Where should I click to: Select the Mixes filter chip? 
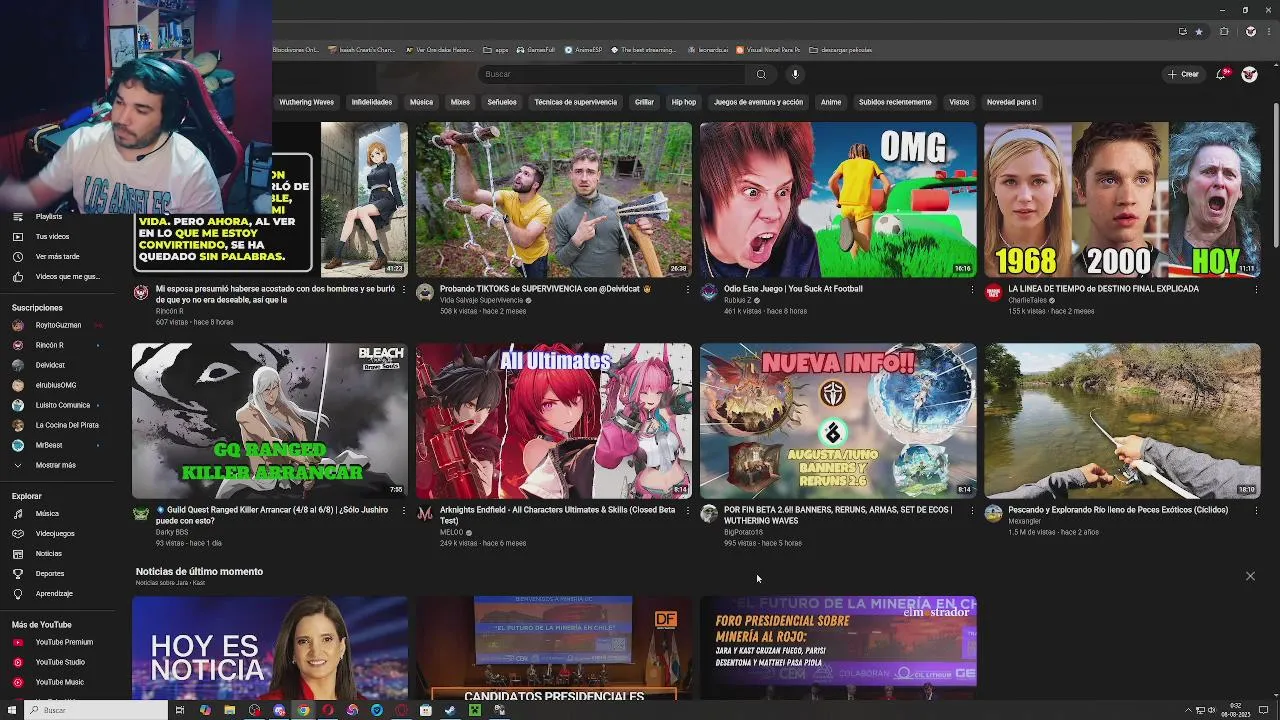point(460,102)
